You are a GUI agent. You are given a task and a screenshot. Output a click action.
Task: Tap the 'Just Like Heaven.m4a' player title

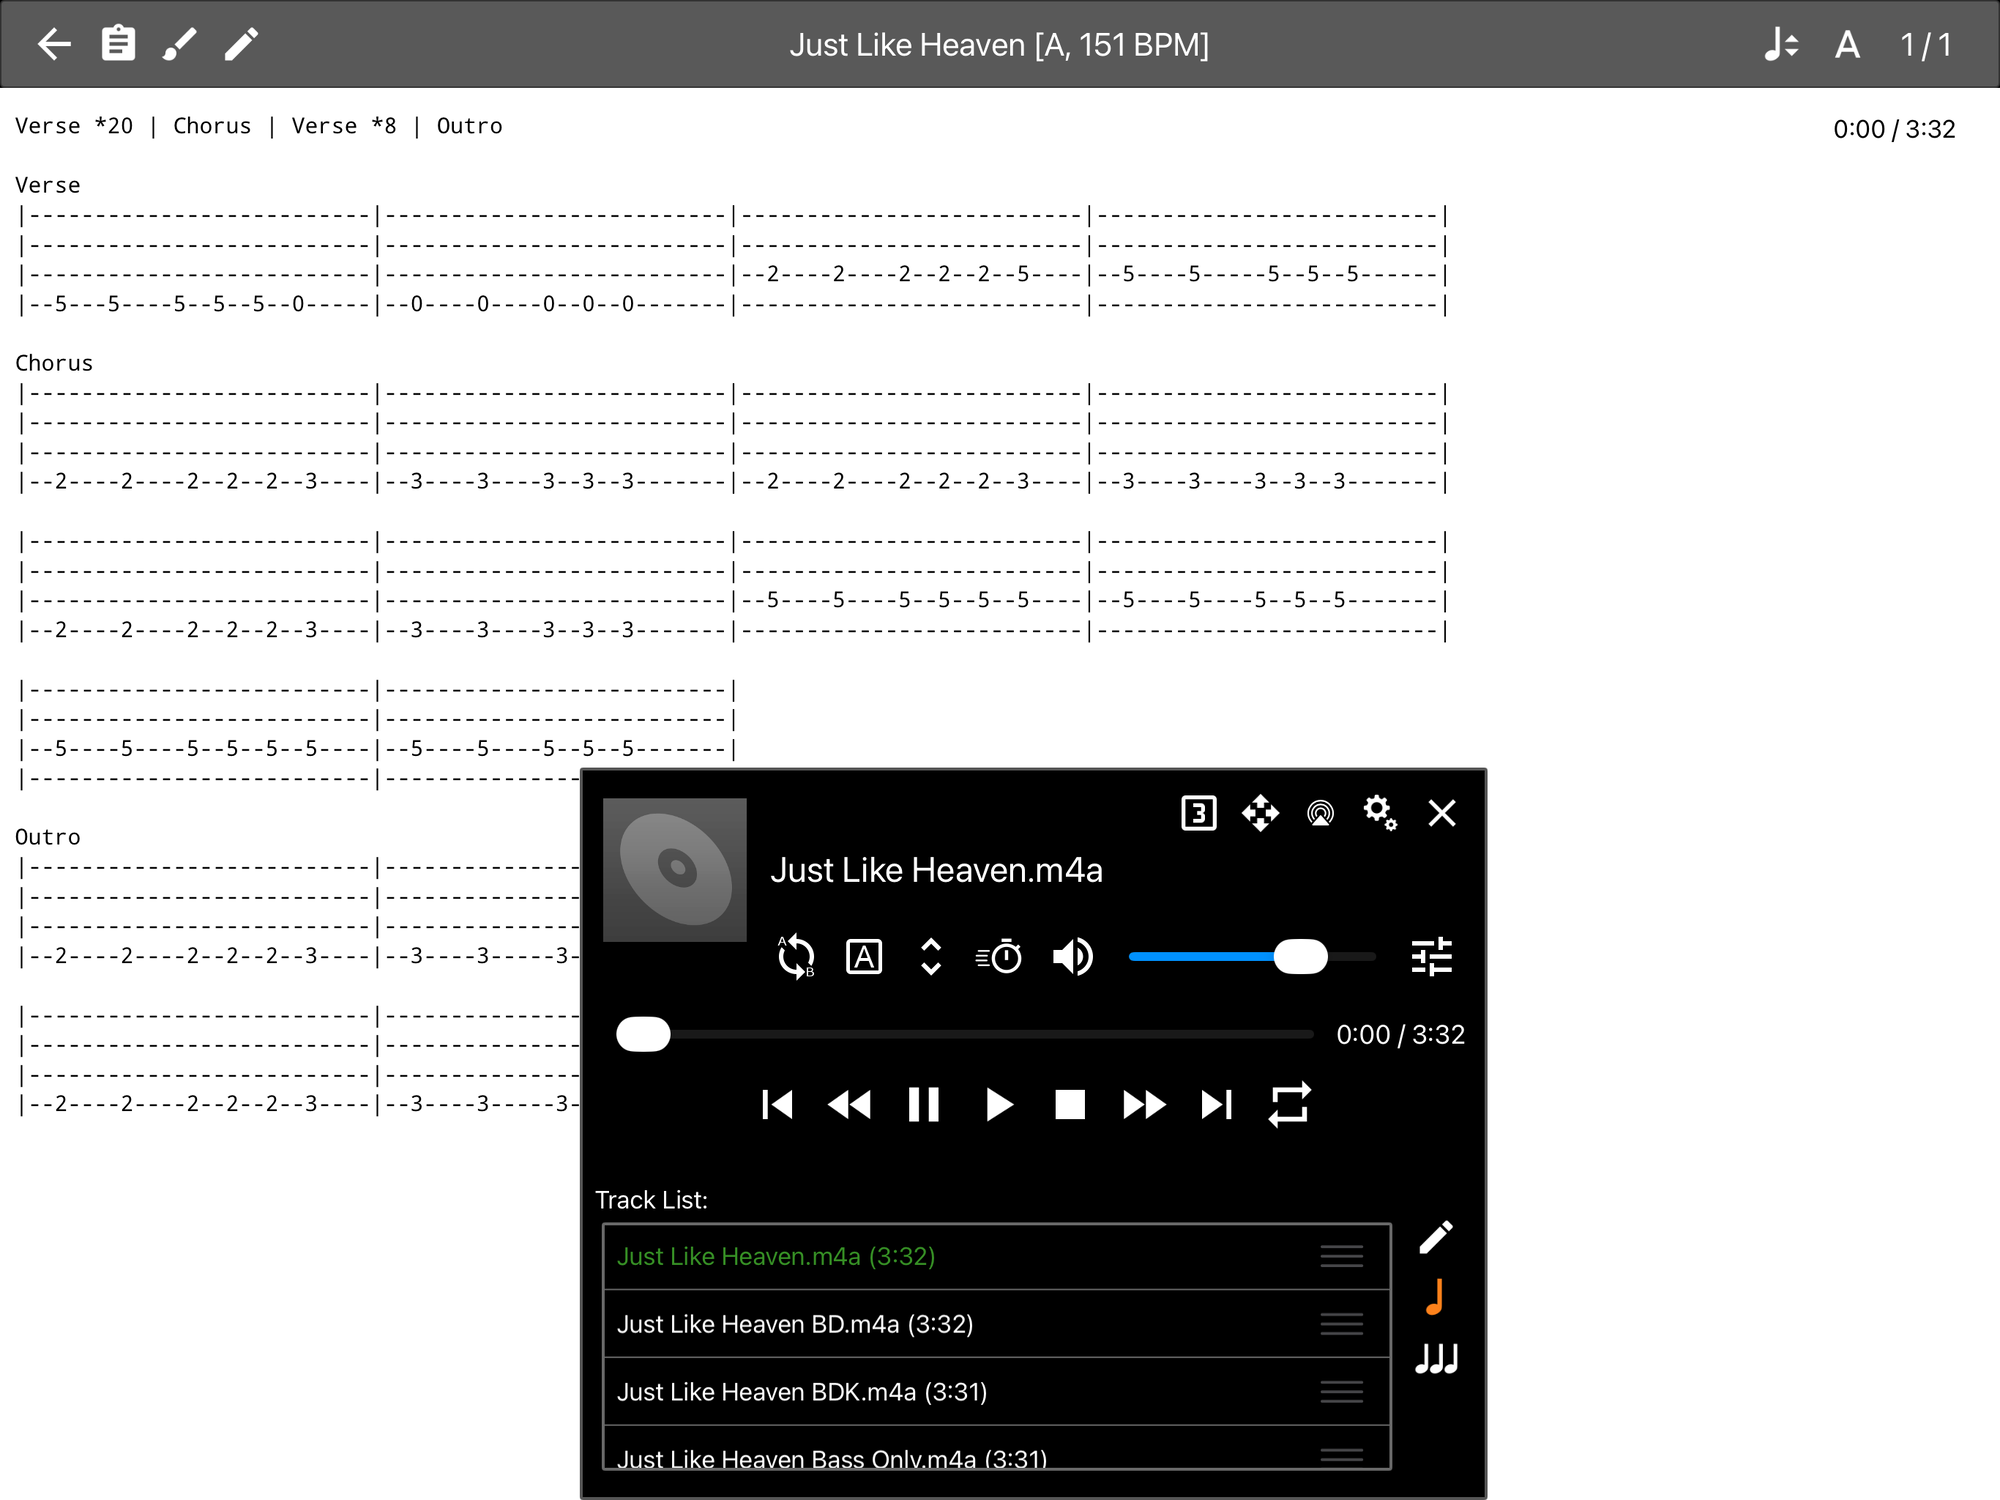[x=936, y=870]
